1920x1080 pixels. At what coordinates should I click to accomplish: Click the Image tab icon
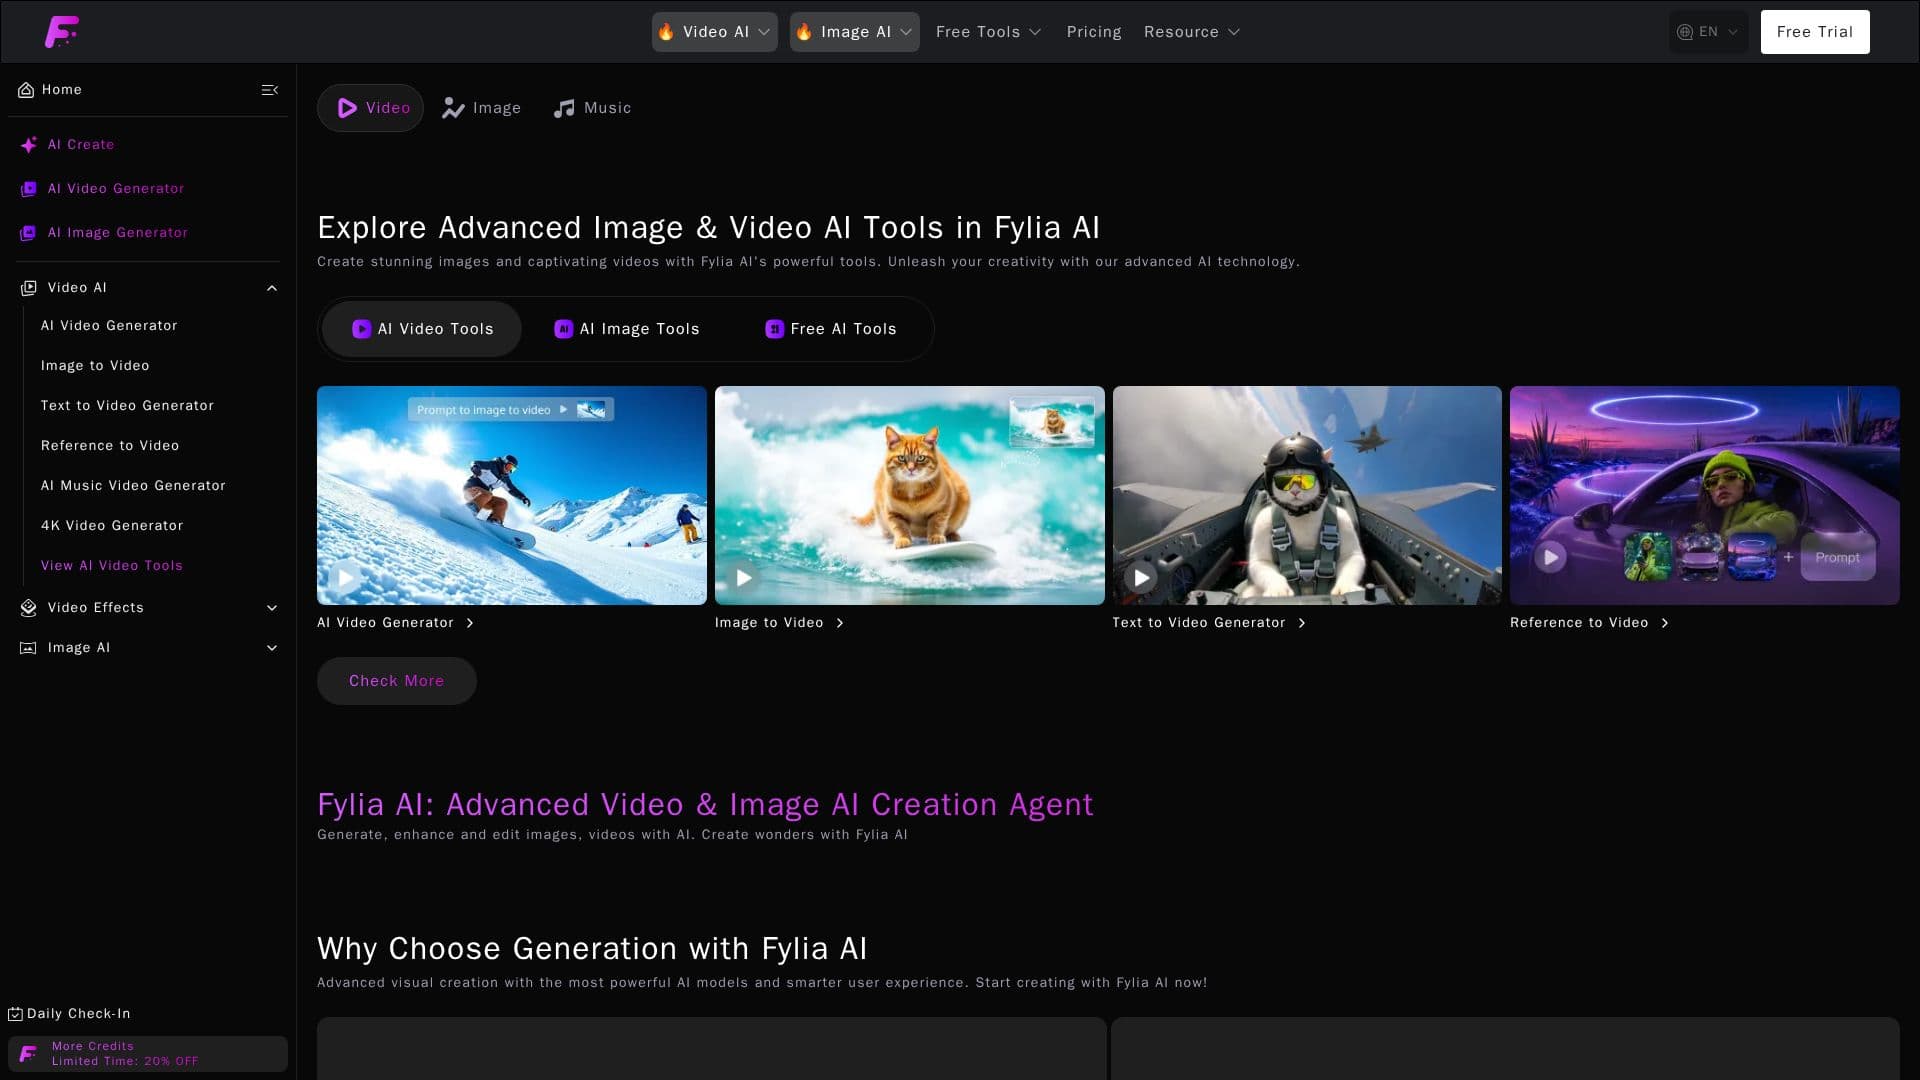tap(453, 108)
